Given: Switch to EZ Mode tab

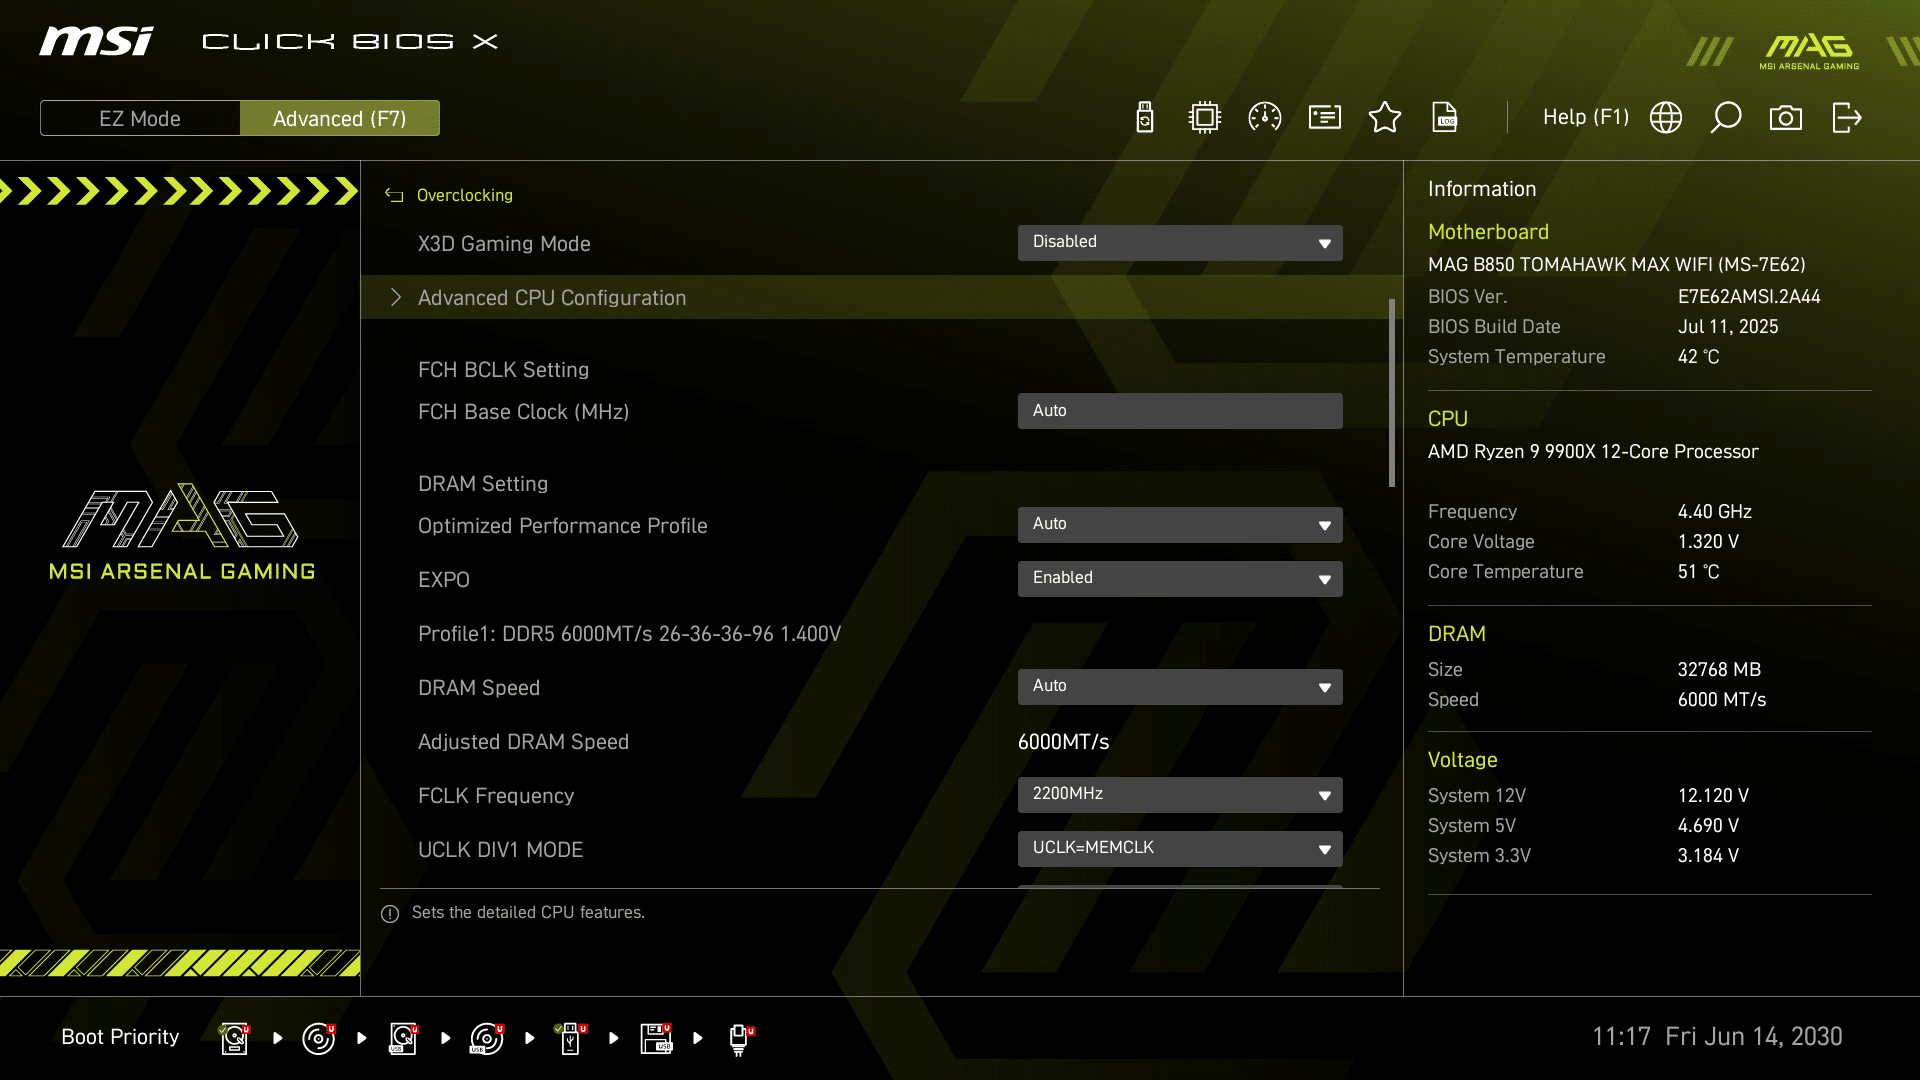Looking at the screenshot, I should coord(140,119).
